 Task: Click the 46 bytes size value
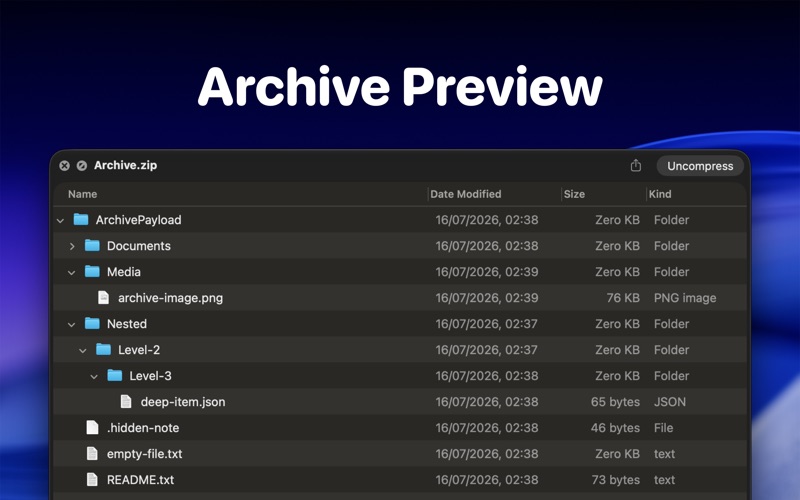615,428
